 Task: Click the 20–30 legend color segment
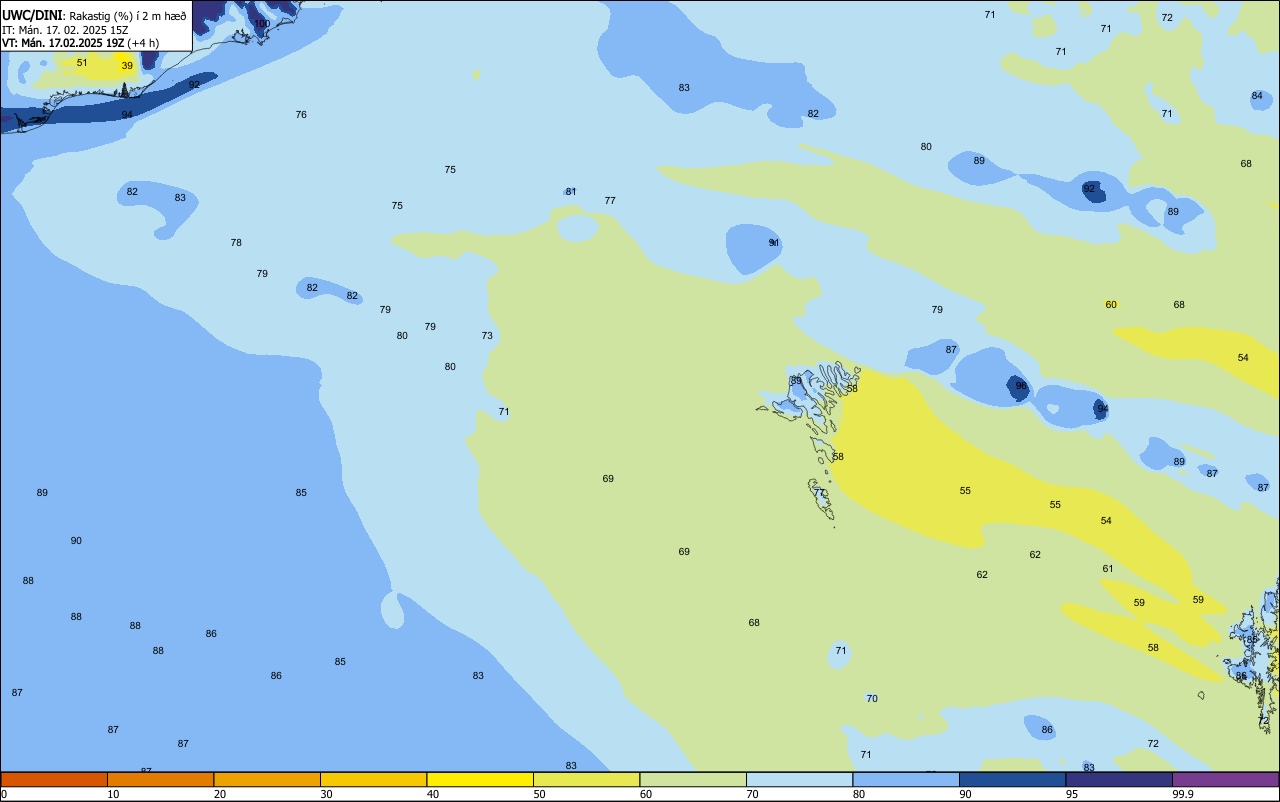click(267, 779)
